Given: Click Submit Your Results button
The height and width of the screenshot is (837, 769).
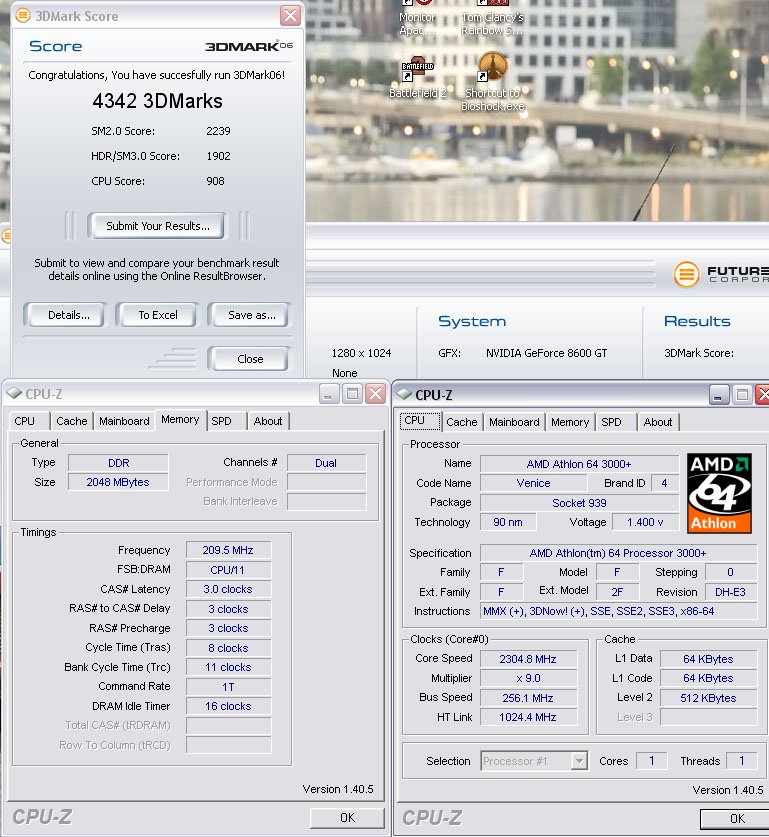Looking at the screenshot, I should [x=157, y=226].
